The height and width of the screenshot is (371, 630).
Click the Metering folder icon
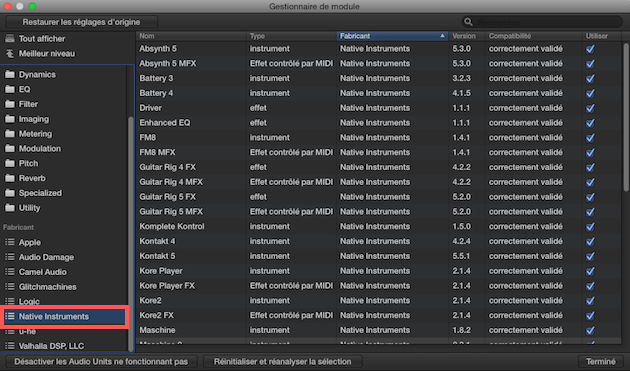coord(10,134)
